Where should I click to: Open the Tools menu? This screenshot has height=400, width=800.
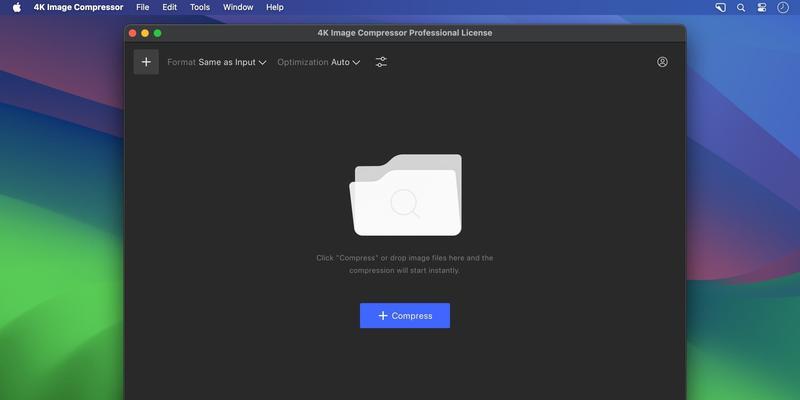pyautogui.click(x=200, y=7)
